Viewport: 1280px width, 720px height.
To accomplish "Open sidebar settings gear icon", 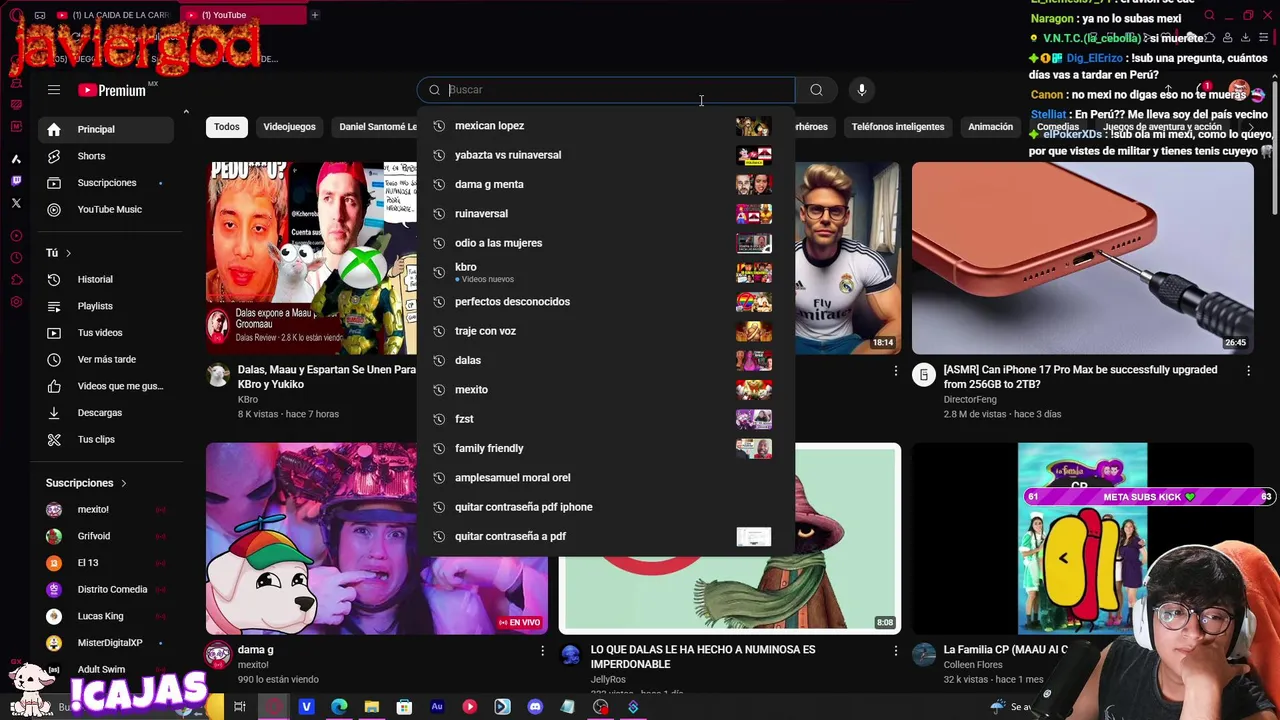I will pyautogui.click(x=16, y=302).
